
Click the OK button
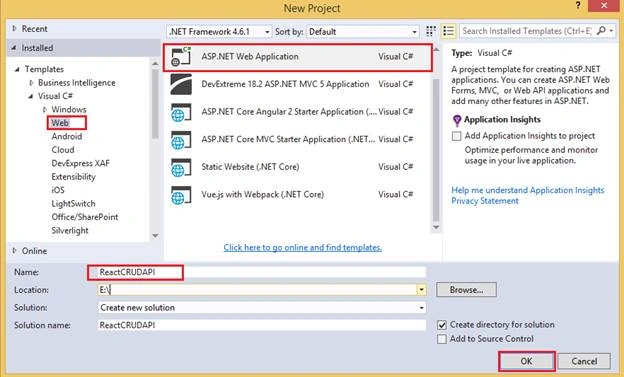526,361
